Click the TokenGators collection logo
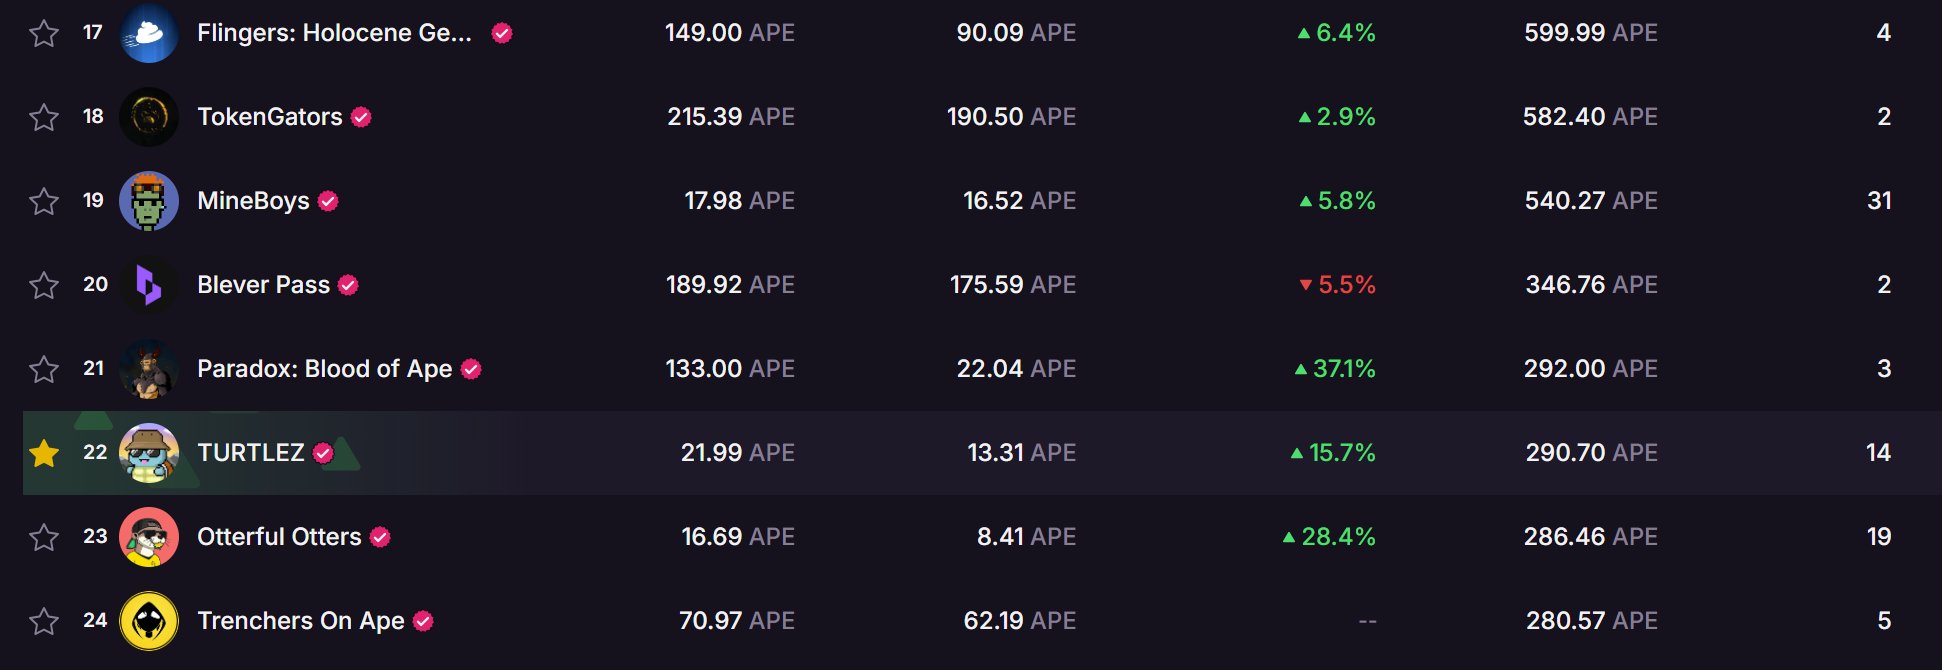Screen dimensions: 1942x670 pyautogui.click(x=149, y=117)
